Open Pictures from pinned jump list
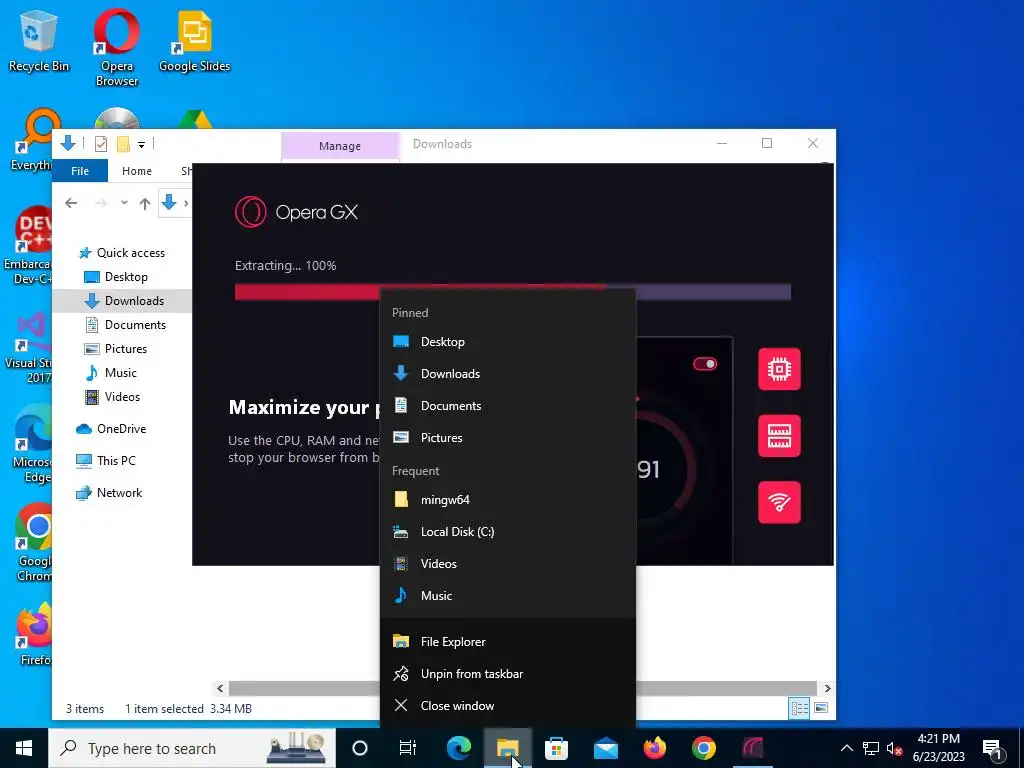Screen dimensions: 1024x768 point(507,438)
